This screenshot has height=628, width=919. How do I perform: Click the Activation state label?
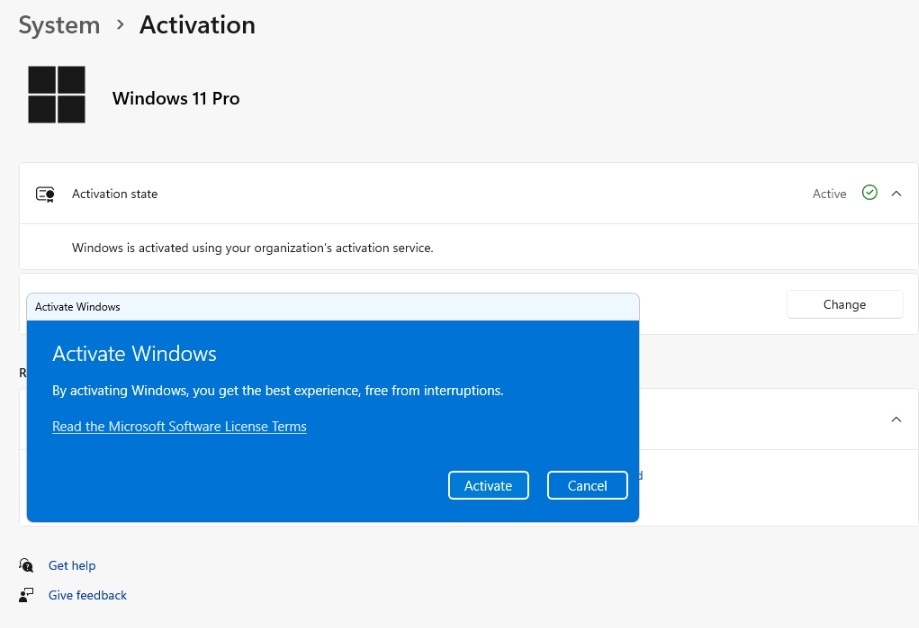[115, 194]
